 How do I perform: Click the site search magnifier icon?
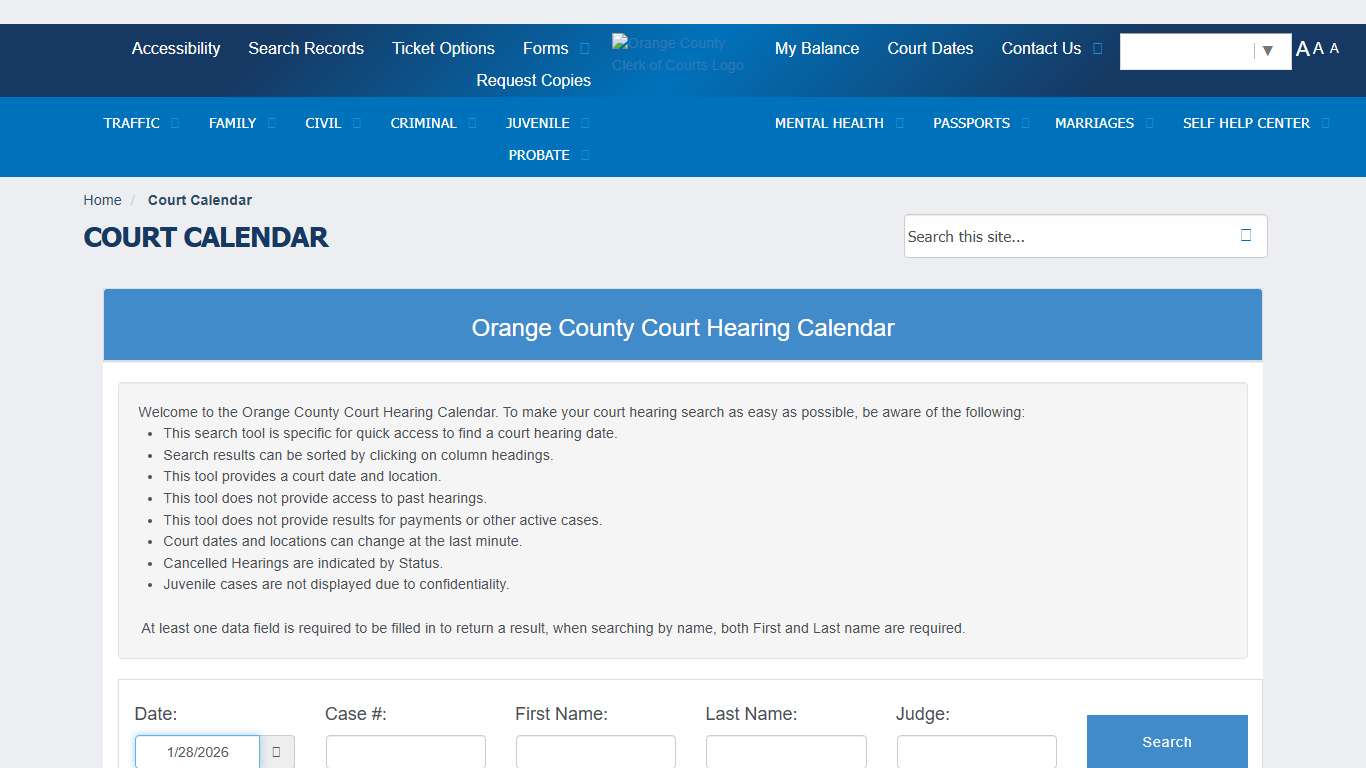(x=1245, y=236)
